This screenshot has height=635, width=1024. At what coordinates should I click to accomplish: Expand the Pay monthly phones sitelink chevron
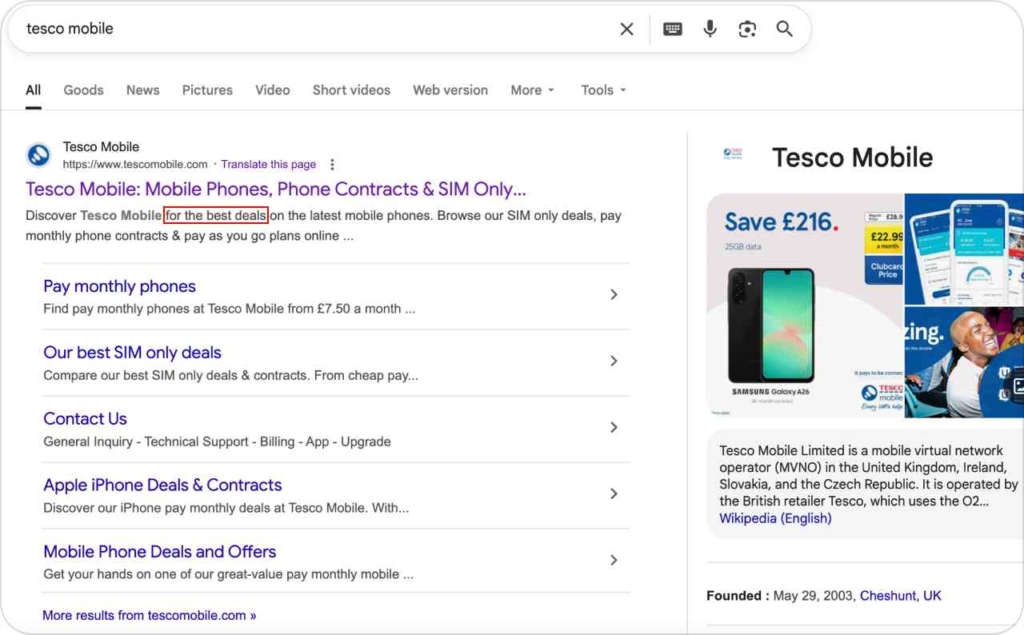tap(613, 294)
